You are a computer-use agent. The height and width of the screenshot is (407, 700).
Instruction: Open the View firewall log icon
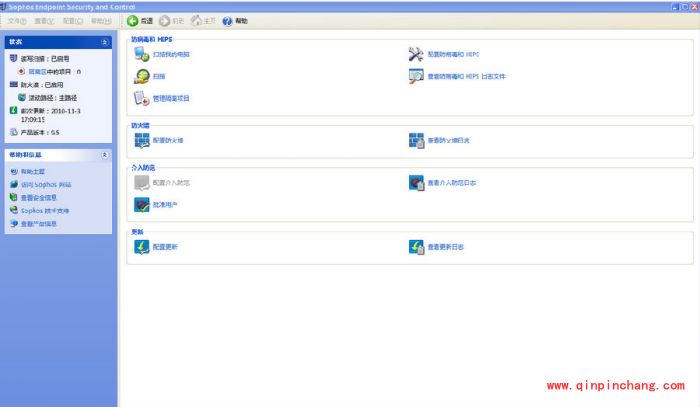click(417, 140)
